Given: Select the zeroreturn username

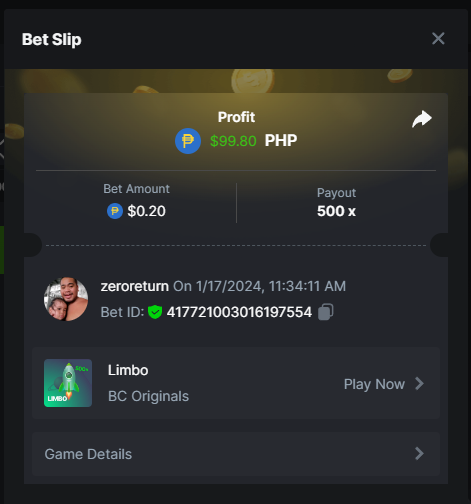Looking at the screenshot, I should (135, 286).
